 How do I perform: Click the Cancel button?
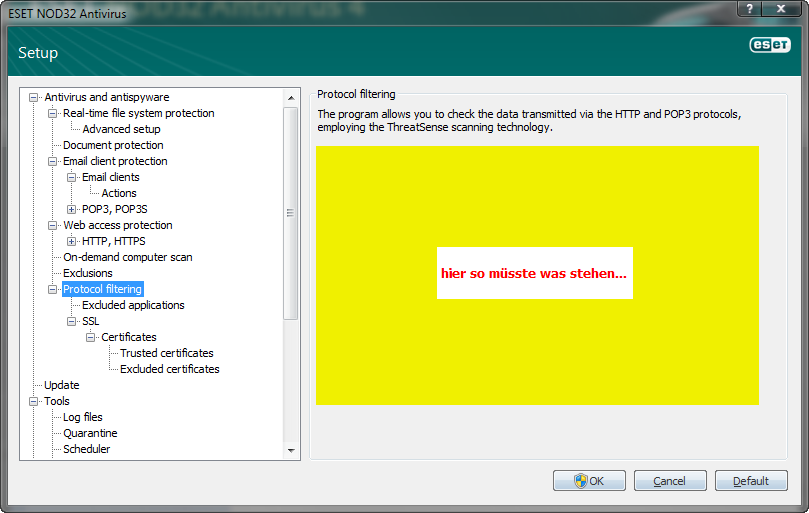(x=670, y=481)
